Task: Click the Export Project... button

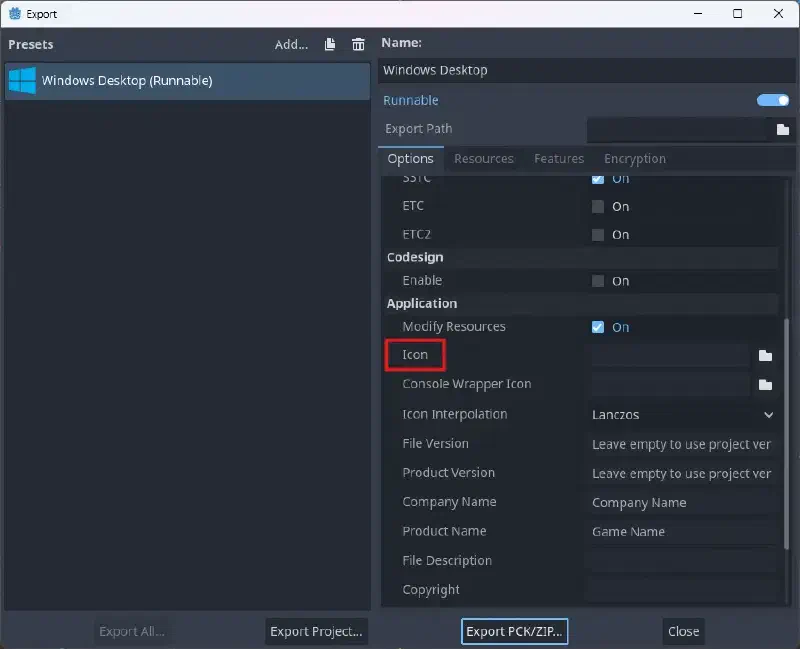Action: [x=316, y=632]
